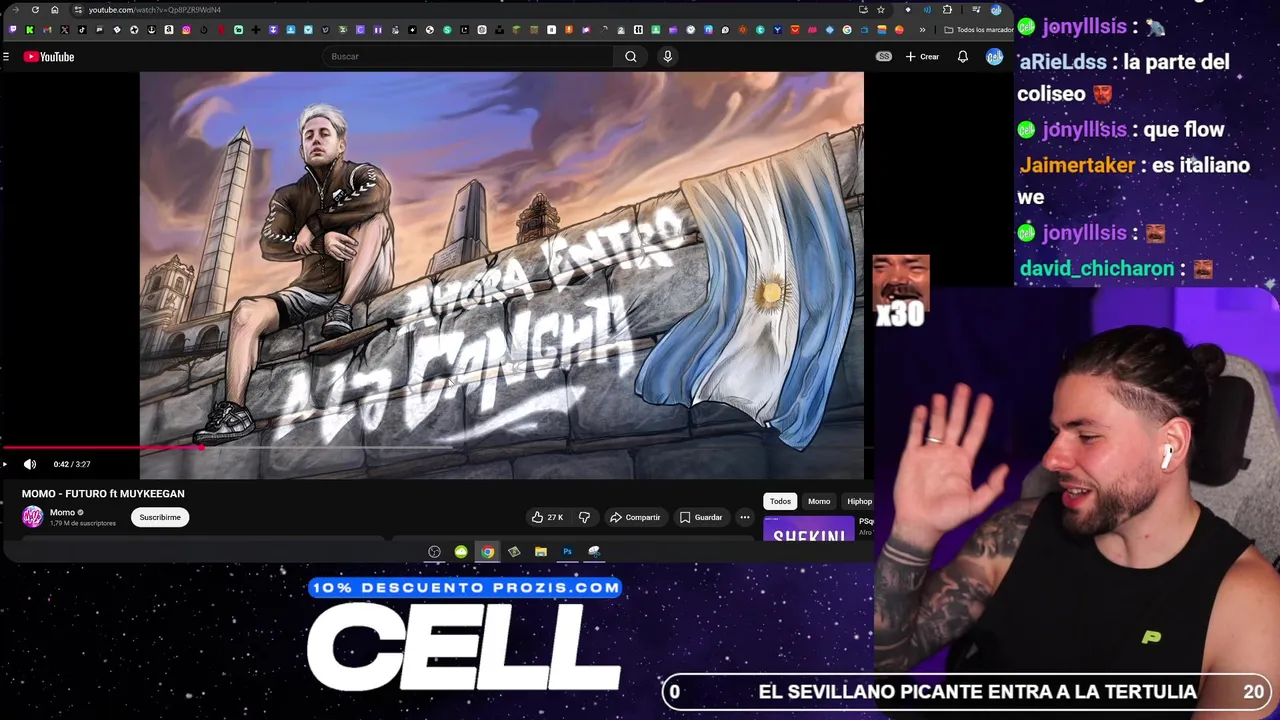Open File Explorer from the taskbar
The width and height of the screenshot is (1280, 720).
[541, 552]
